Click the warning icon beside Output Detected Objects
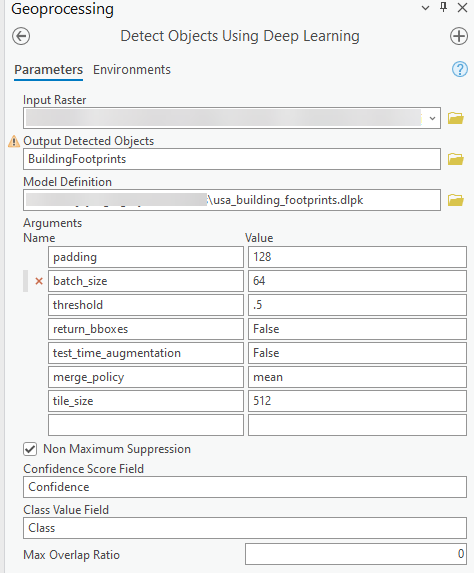The image size is (474, 573). tap(14, 141)
